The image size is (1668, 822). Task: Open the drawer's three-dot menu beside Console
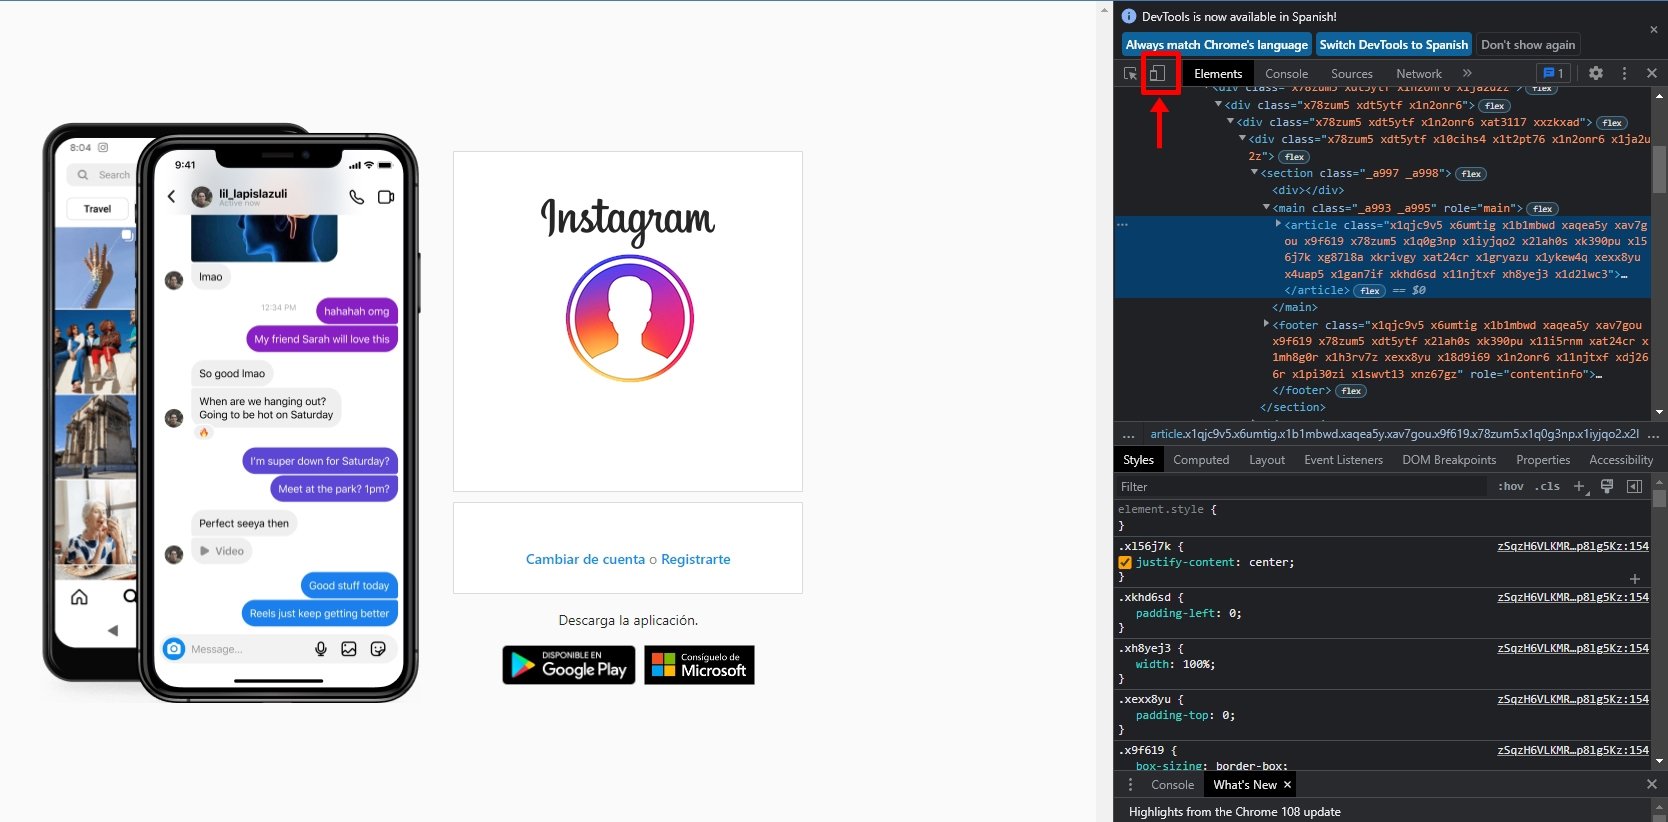pyautogui.click(x=1131, y=785)
